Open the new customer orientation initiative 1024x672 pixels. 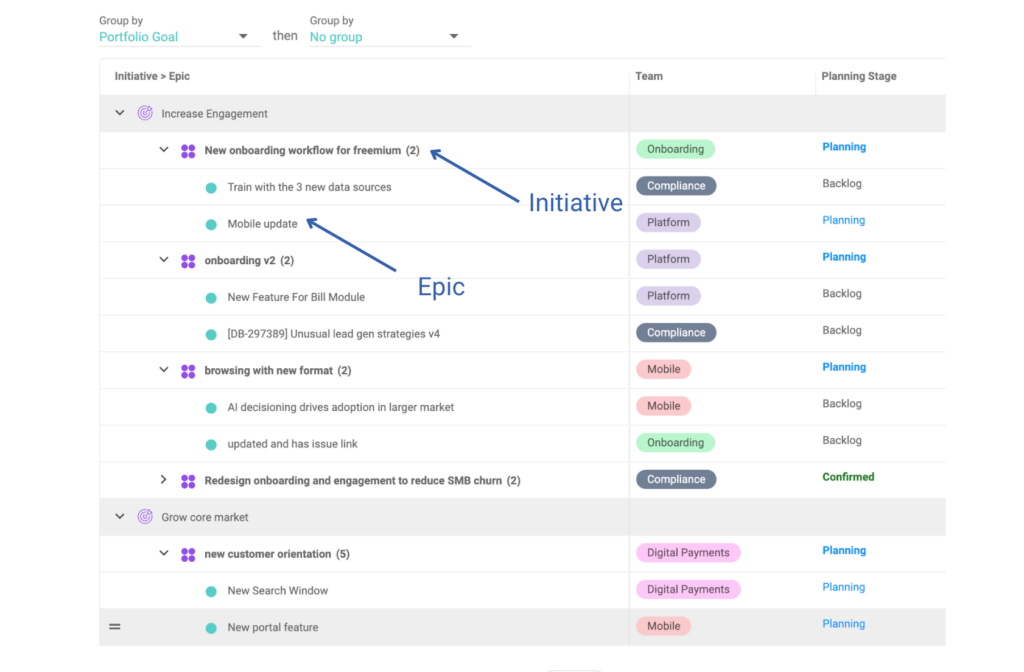pos(277,554)
